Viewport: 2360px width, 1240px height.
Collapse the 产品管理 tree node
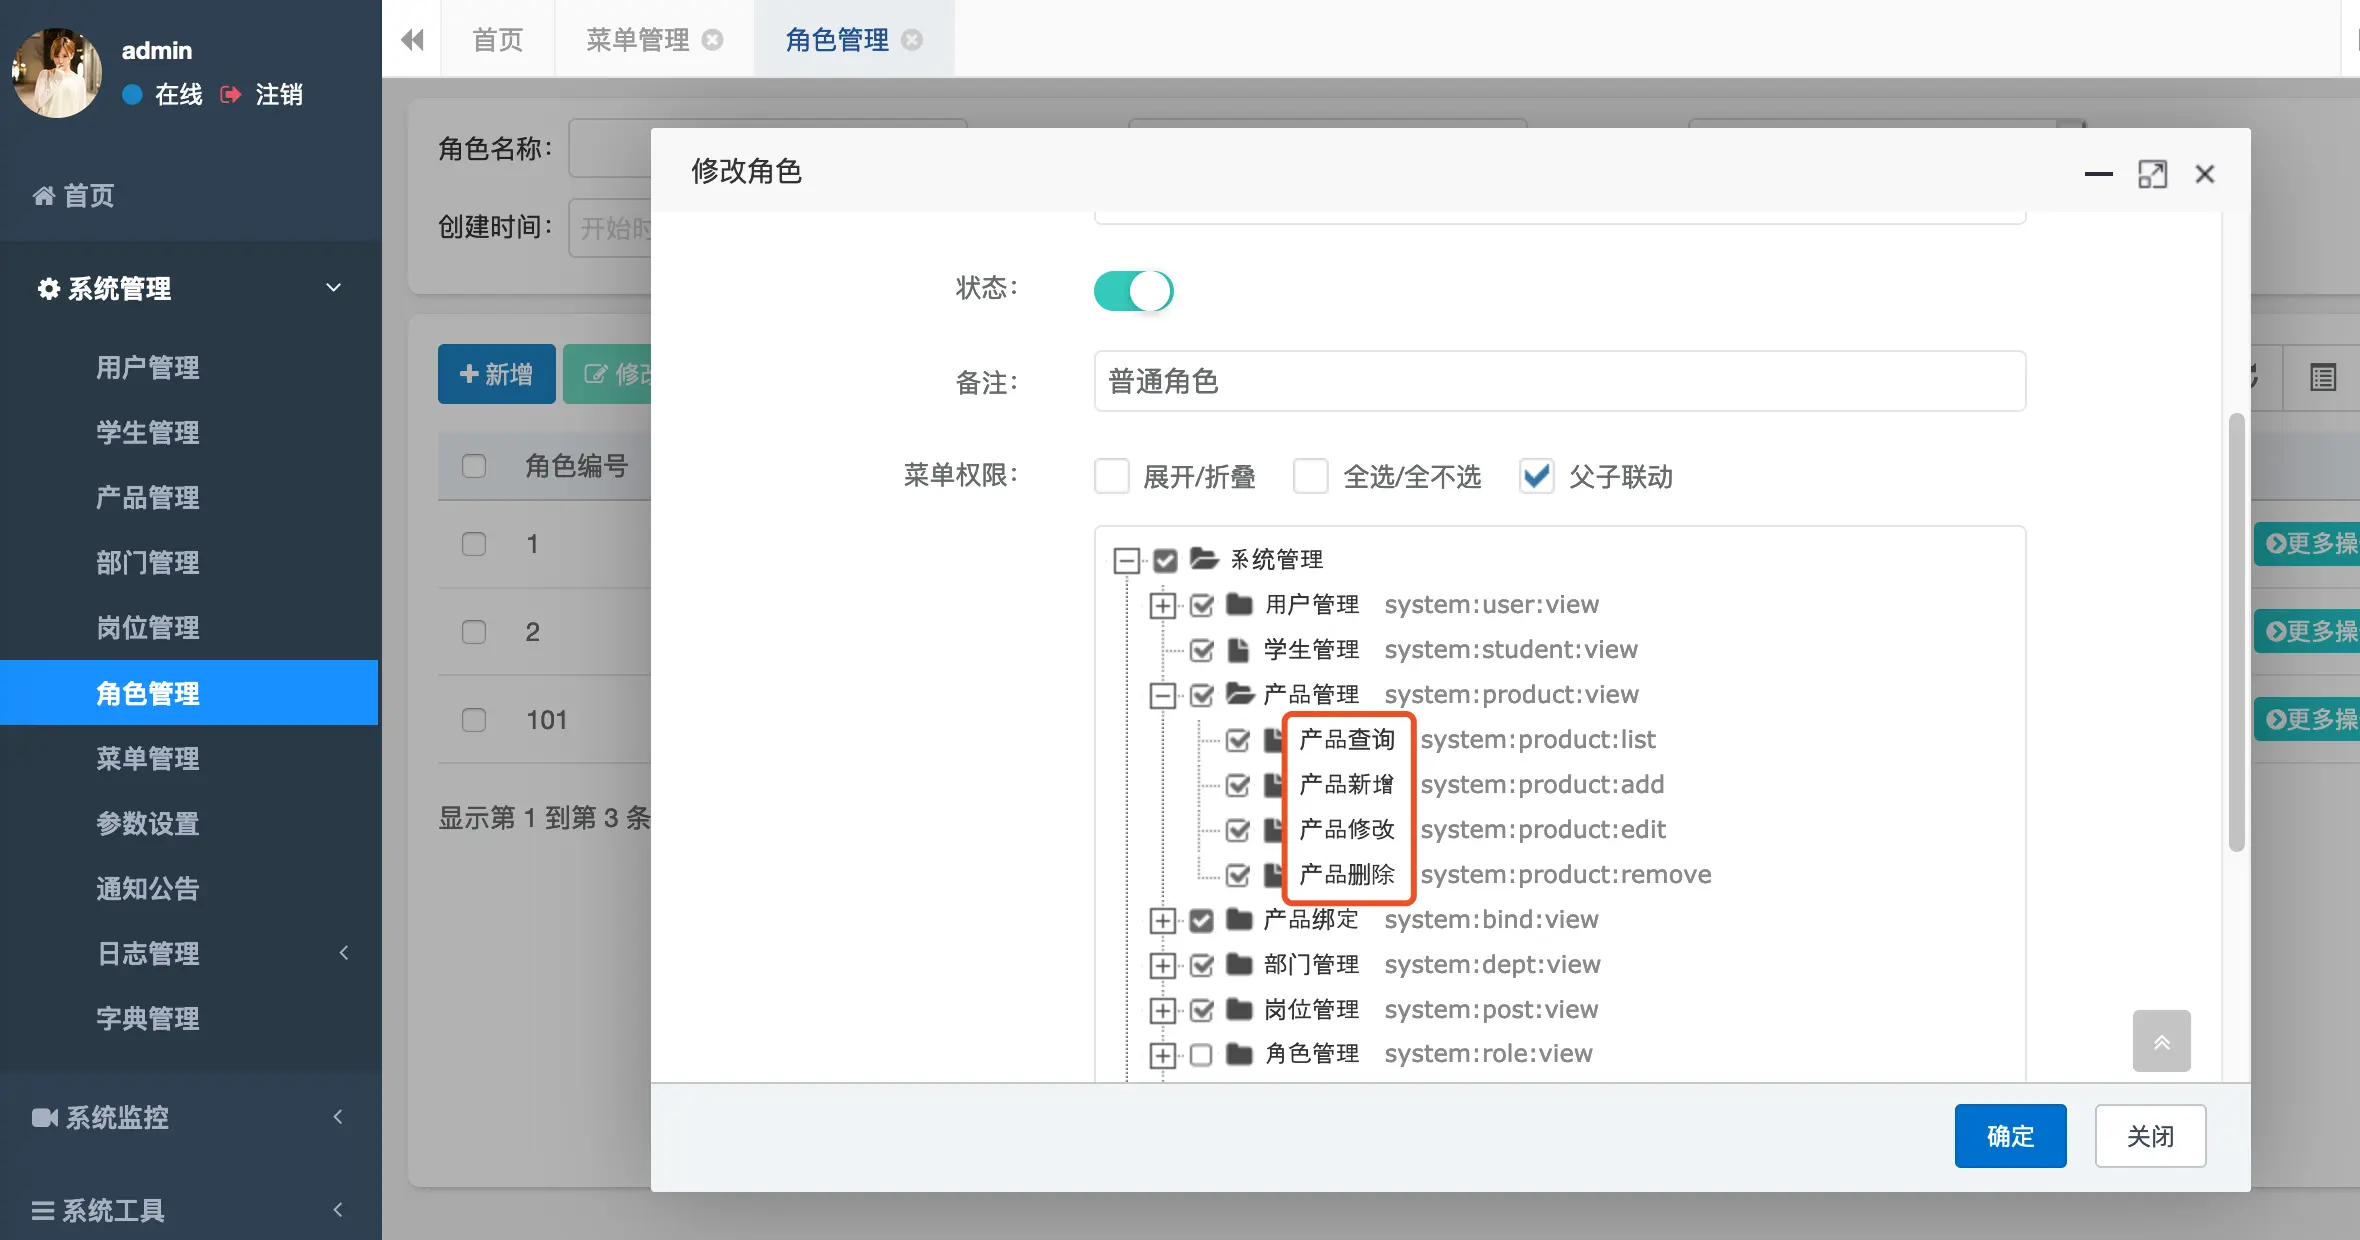click(x=1162, y=695)
